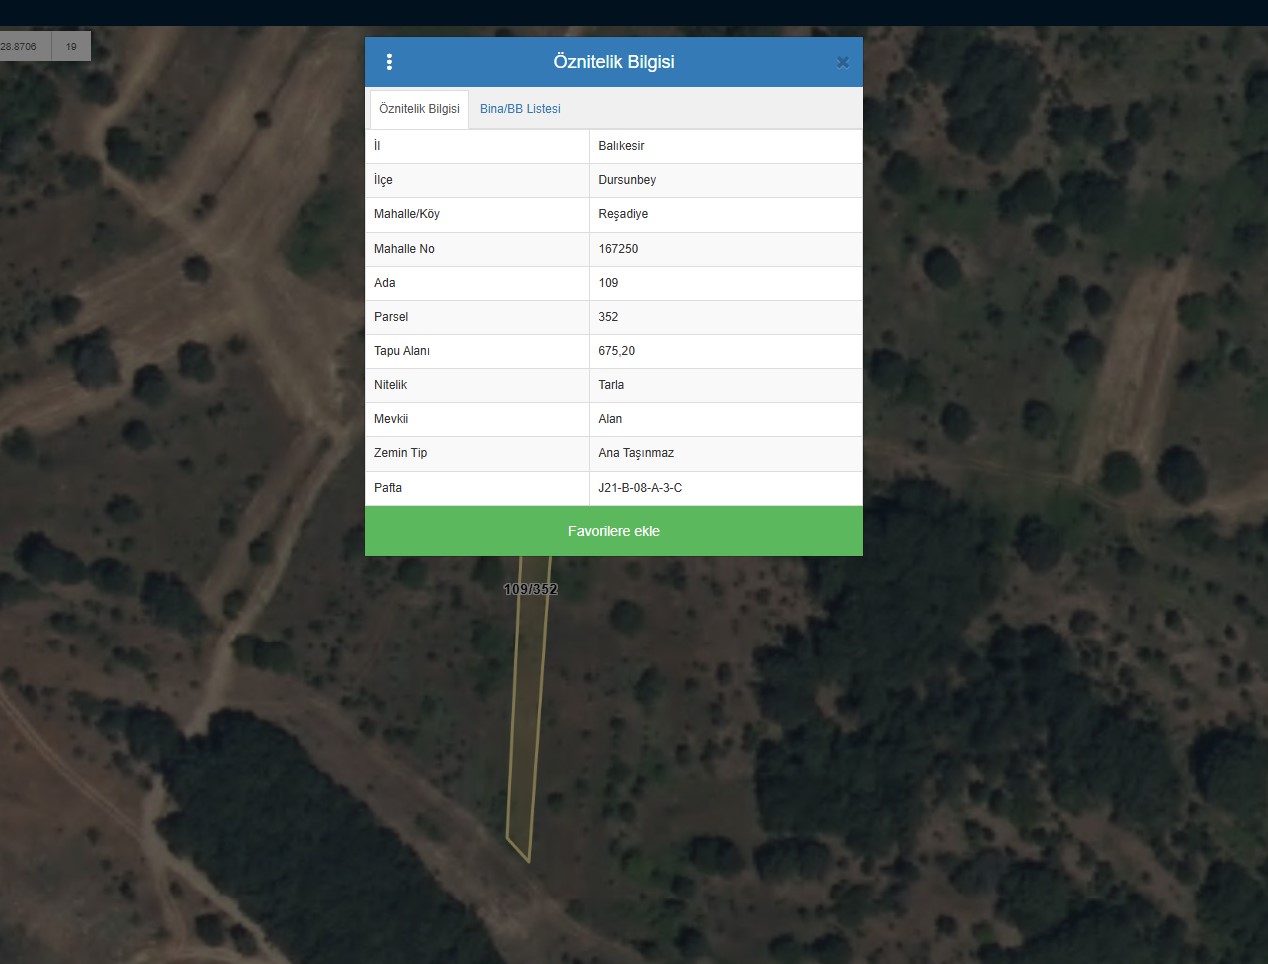Click the Reşadiye neighborhood value
The width and height of the screenshot is (1268, 964).
pyautogui.click(x=623, y=214)
